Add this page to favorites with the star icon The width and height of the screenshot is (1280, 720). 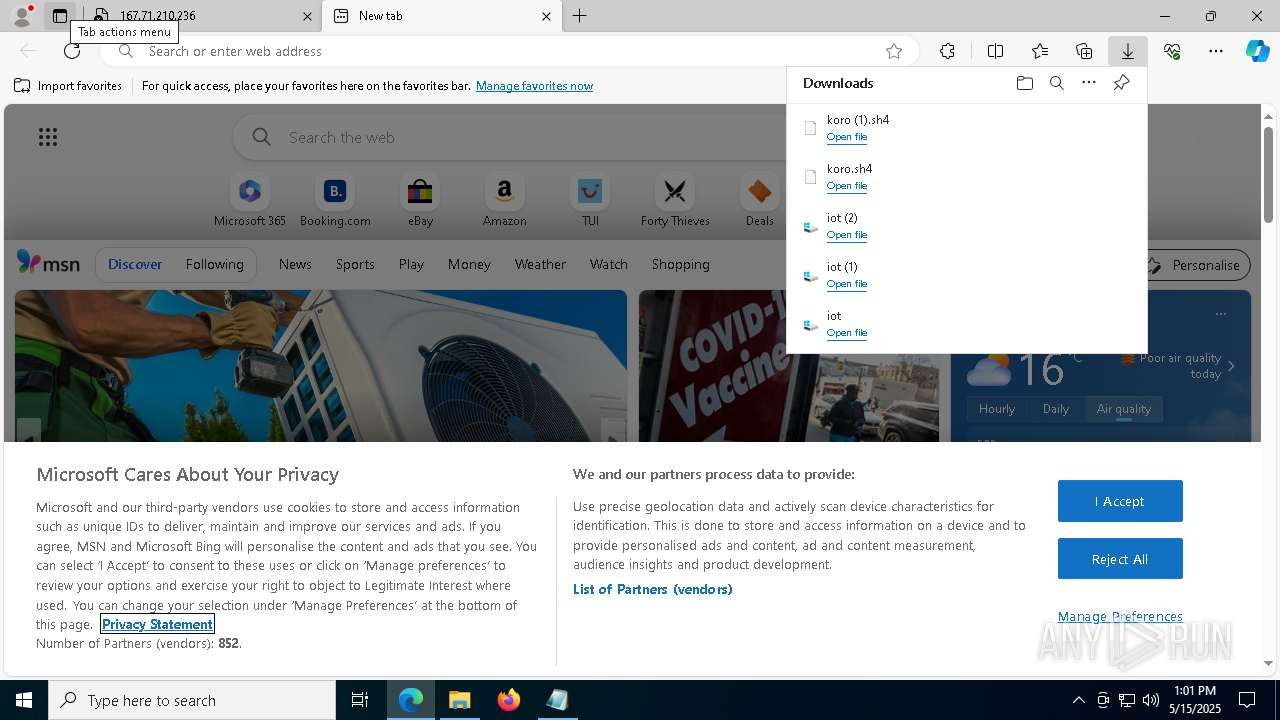(x=894, y=51)
